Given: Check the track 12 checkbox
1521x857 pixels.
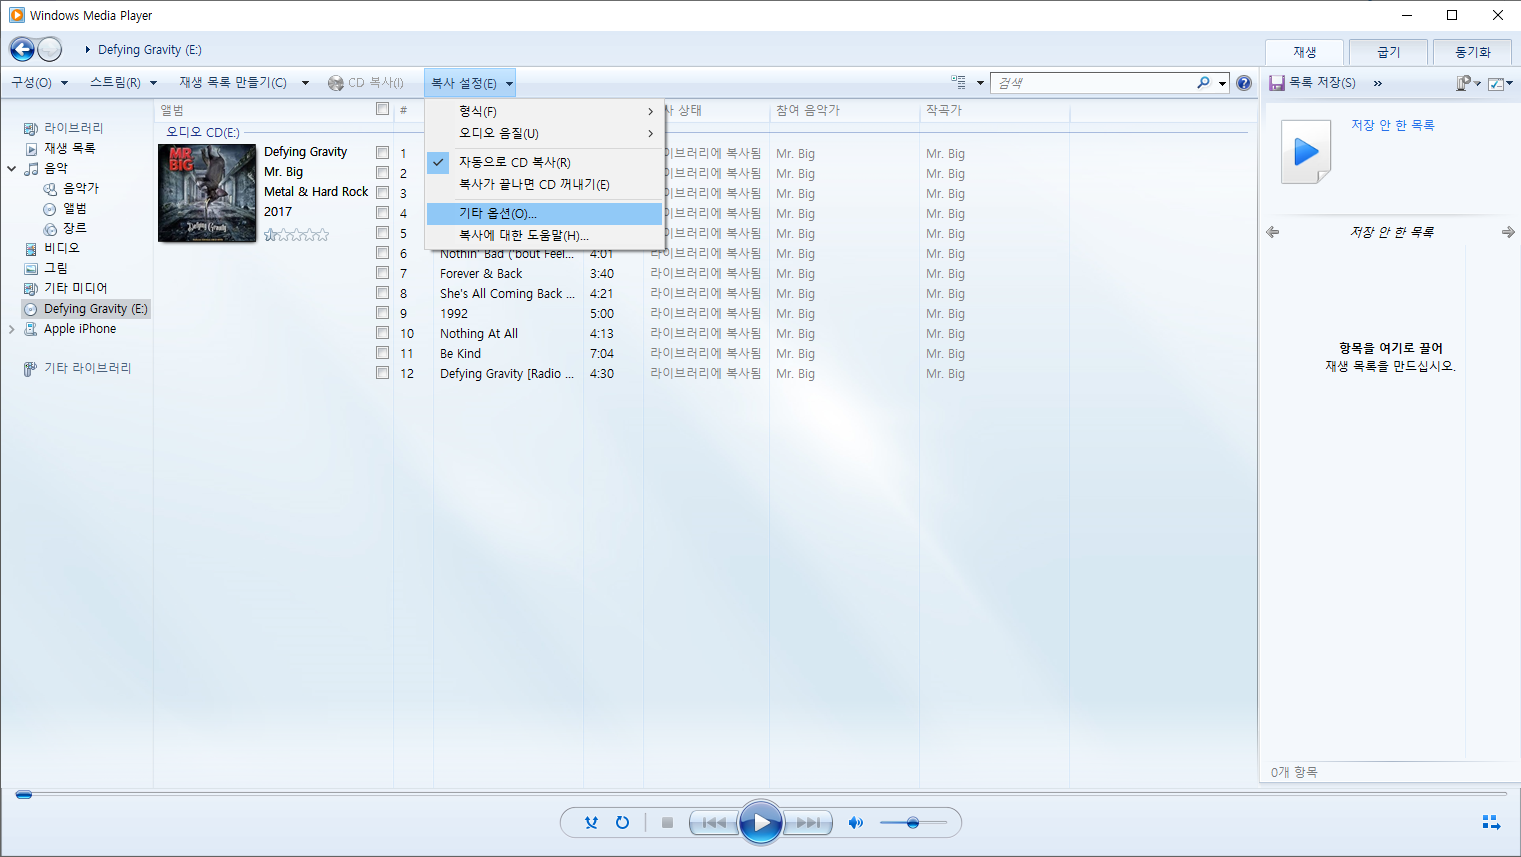Looking at the screenshot, I should pos(382,373).
